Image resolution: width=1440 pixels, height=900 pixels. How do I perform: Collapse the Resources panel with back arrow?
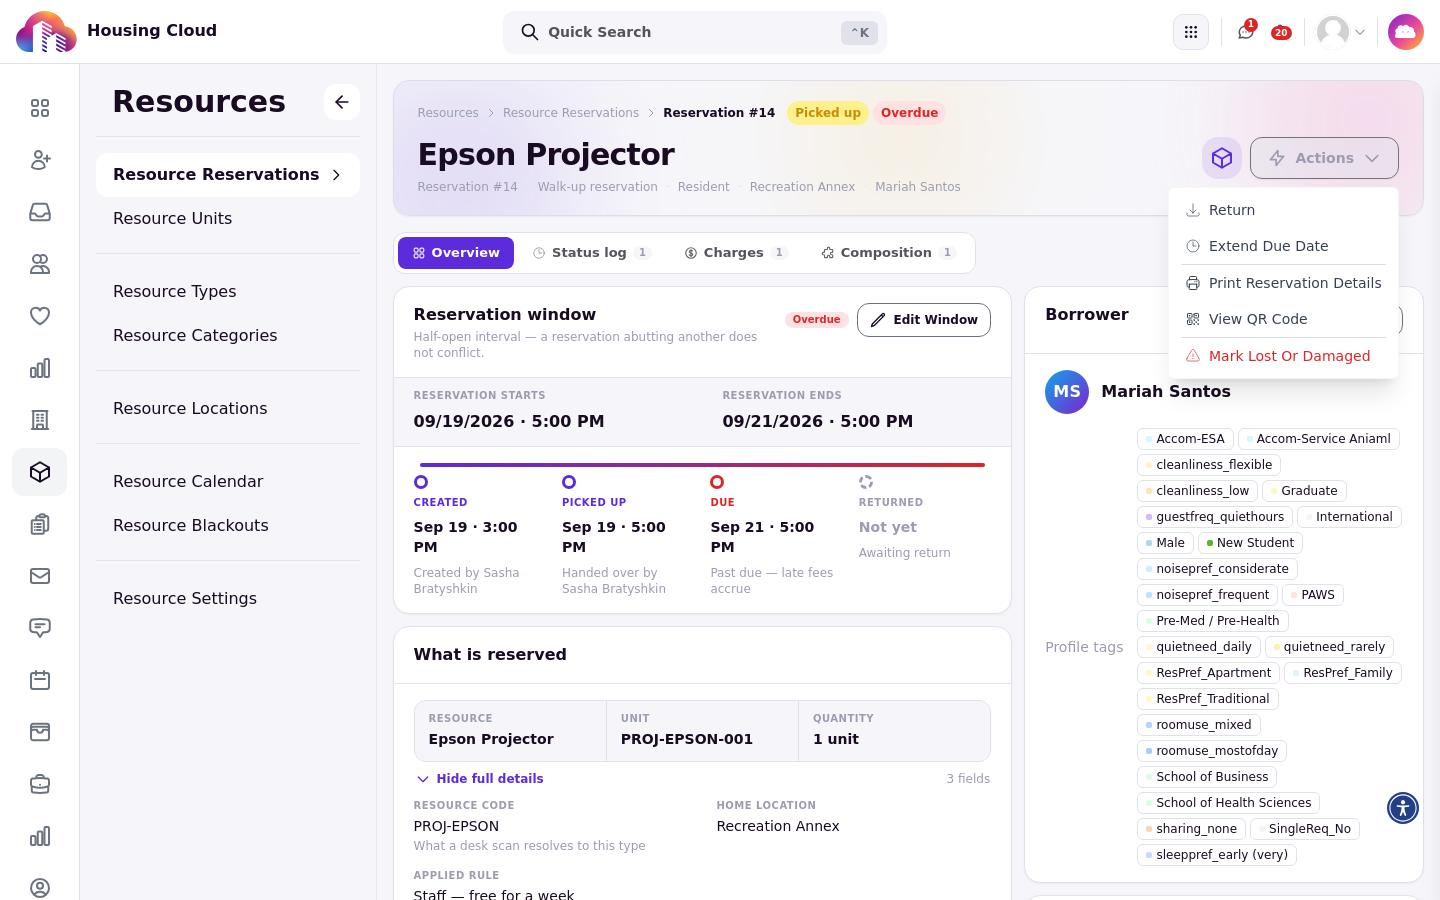click(x=342, y=102)
